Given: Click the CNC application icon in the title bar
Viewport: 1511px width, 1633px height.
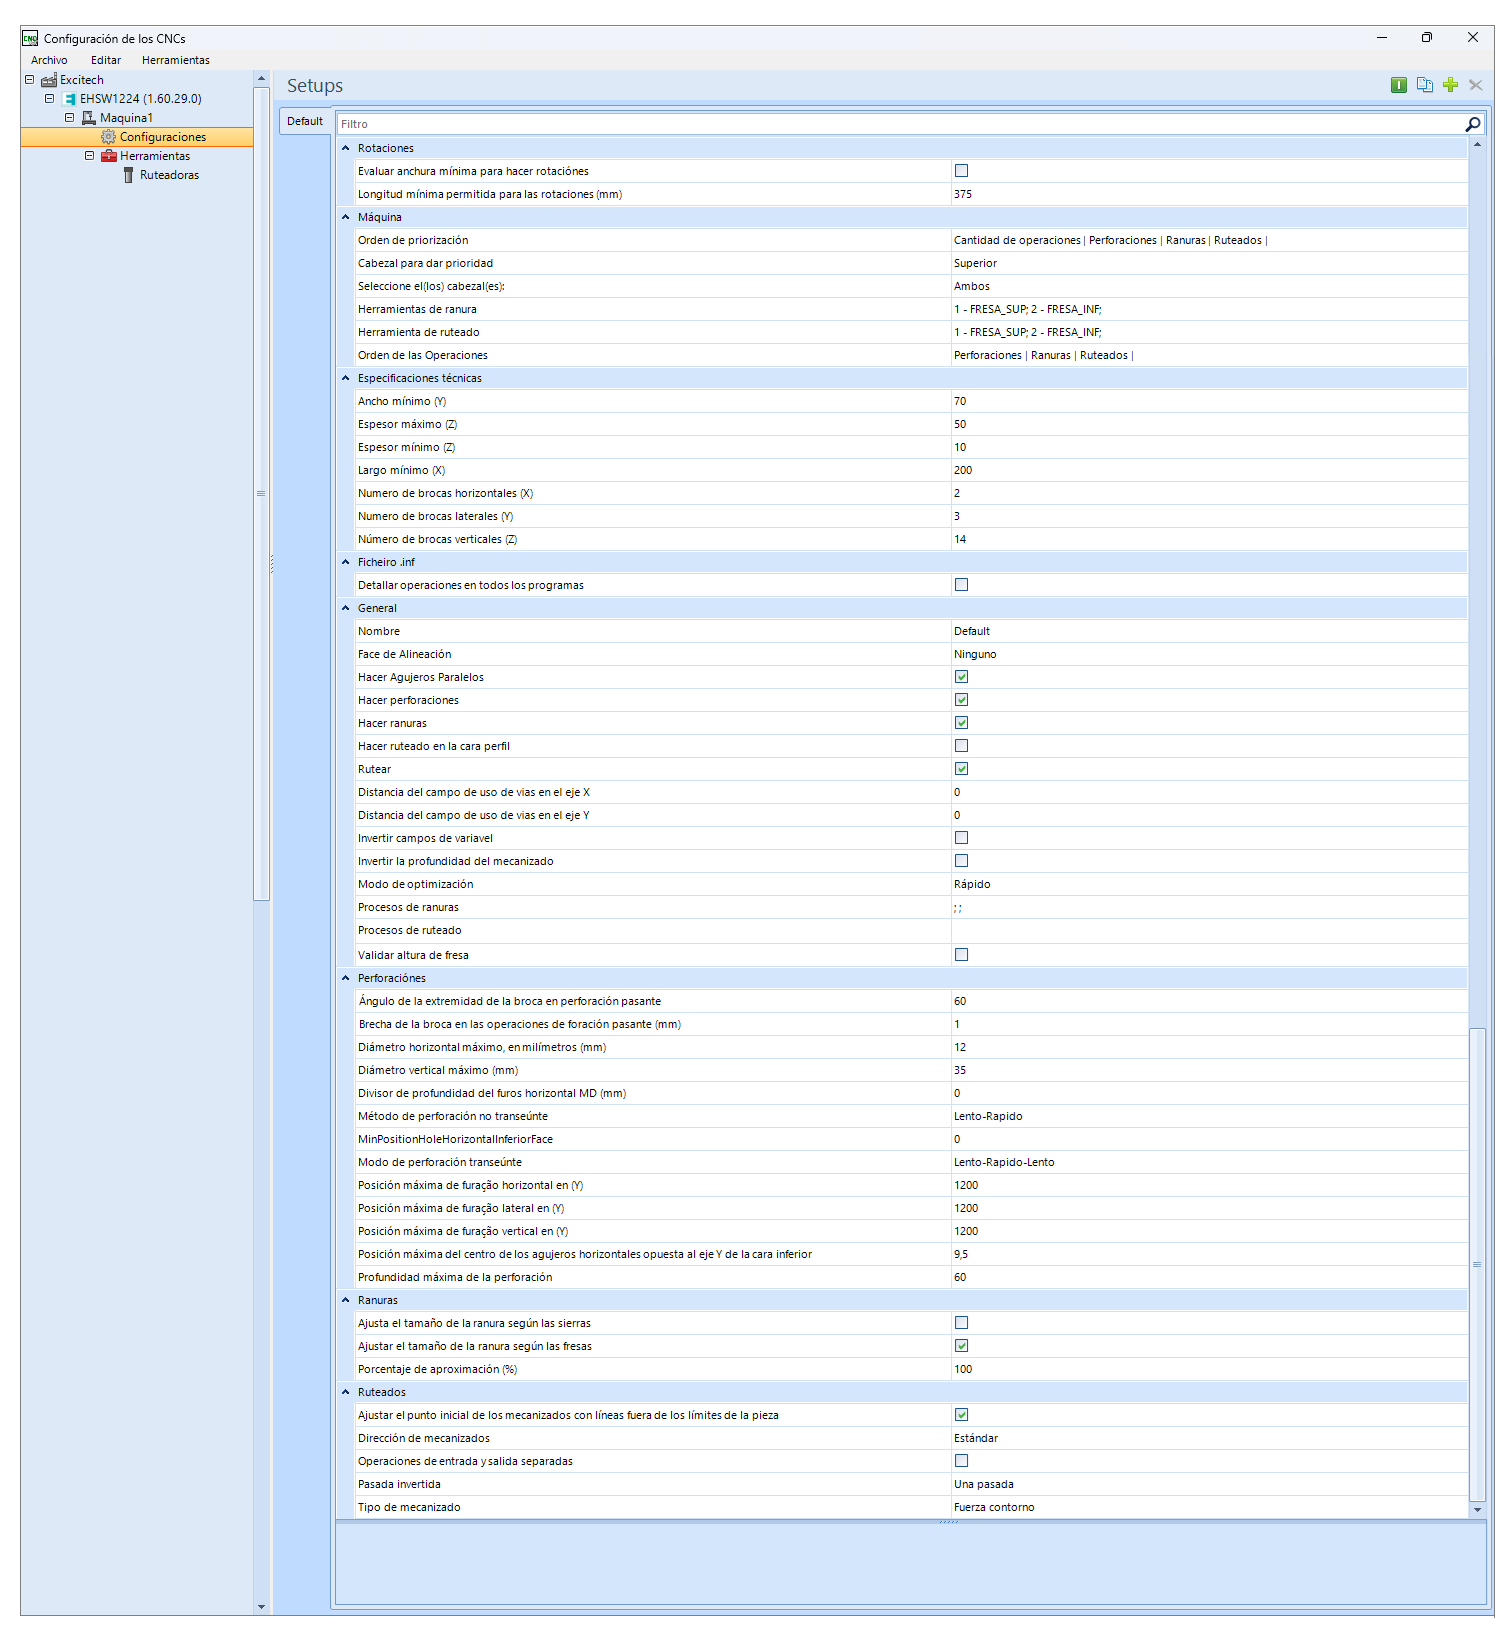Looking at the screenshot, I should pyautogui.click(x=30, y=38).
